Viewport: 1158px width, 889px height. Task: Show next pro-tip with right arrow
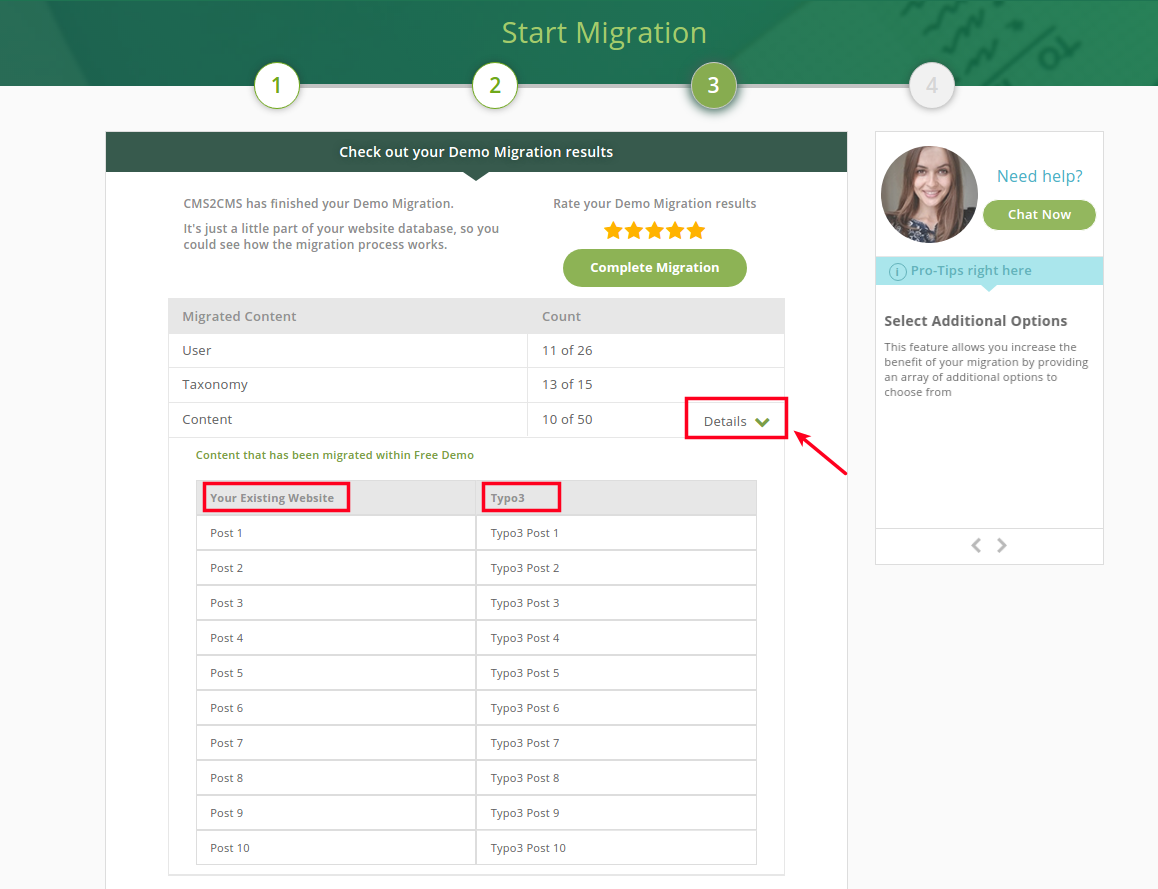(x=1001, y=546)
